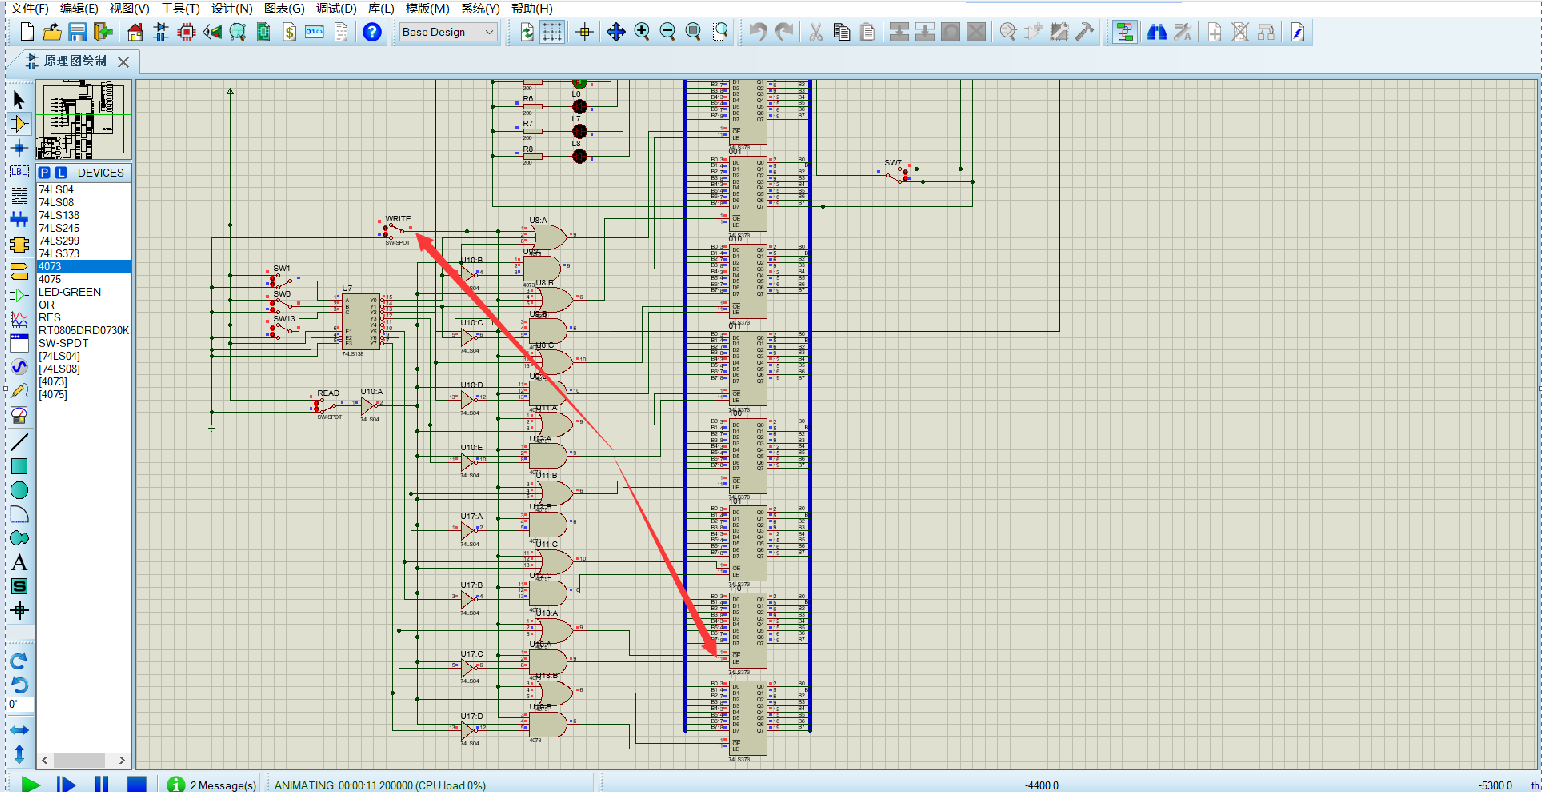Click the Electrical Rules Check lightning icon
Screen dimensions: 1542x792
click(1297, 32)
